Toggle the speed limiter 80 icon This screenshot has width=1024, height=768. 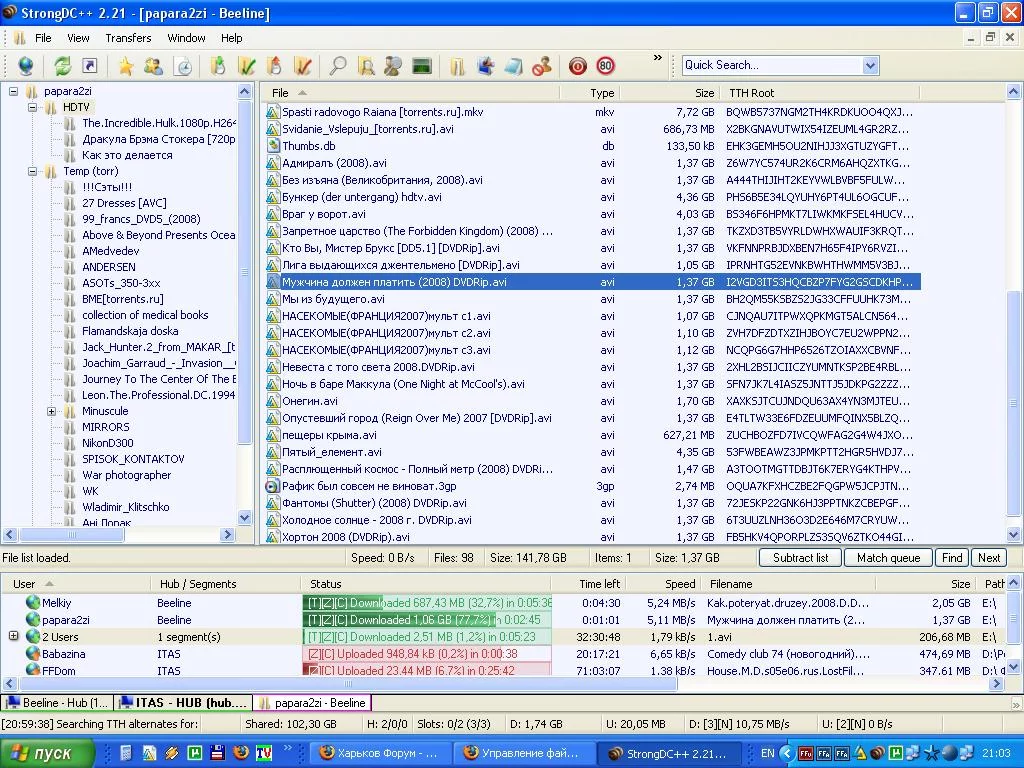[605, 66]
